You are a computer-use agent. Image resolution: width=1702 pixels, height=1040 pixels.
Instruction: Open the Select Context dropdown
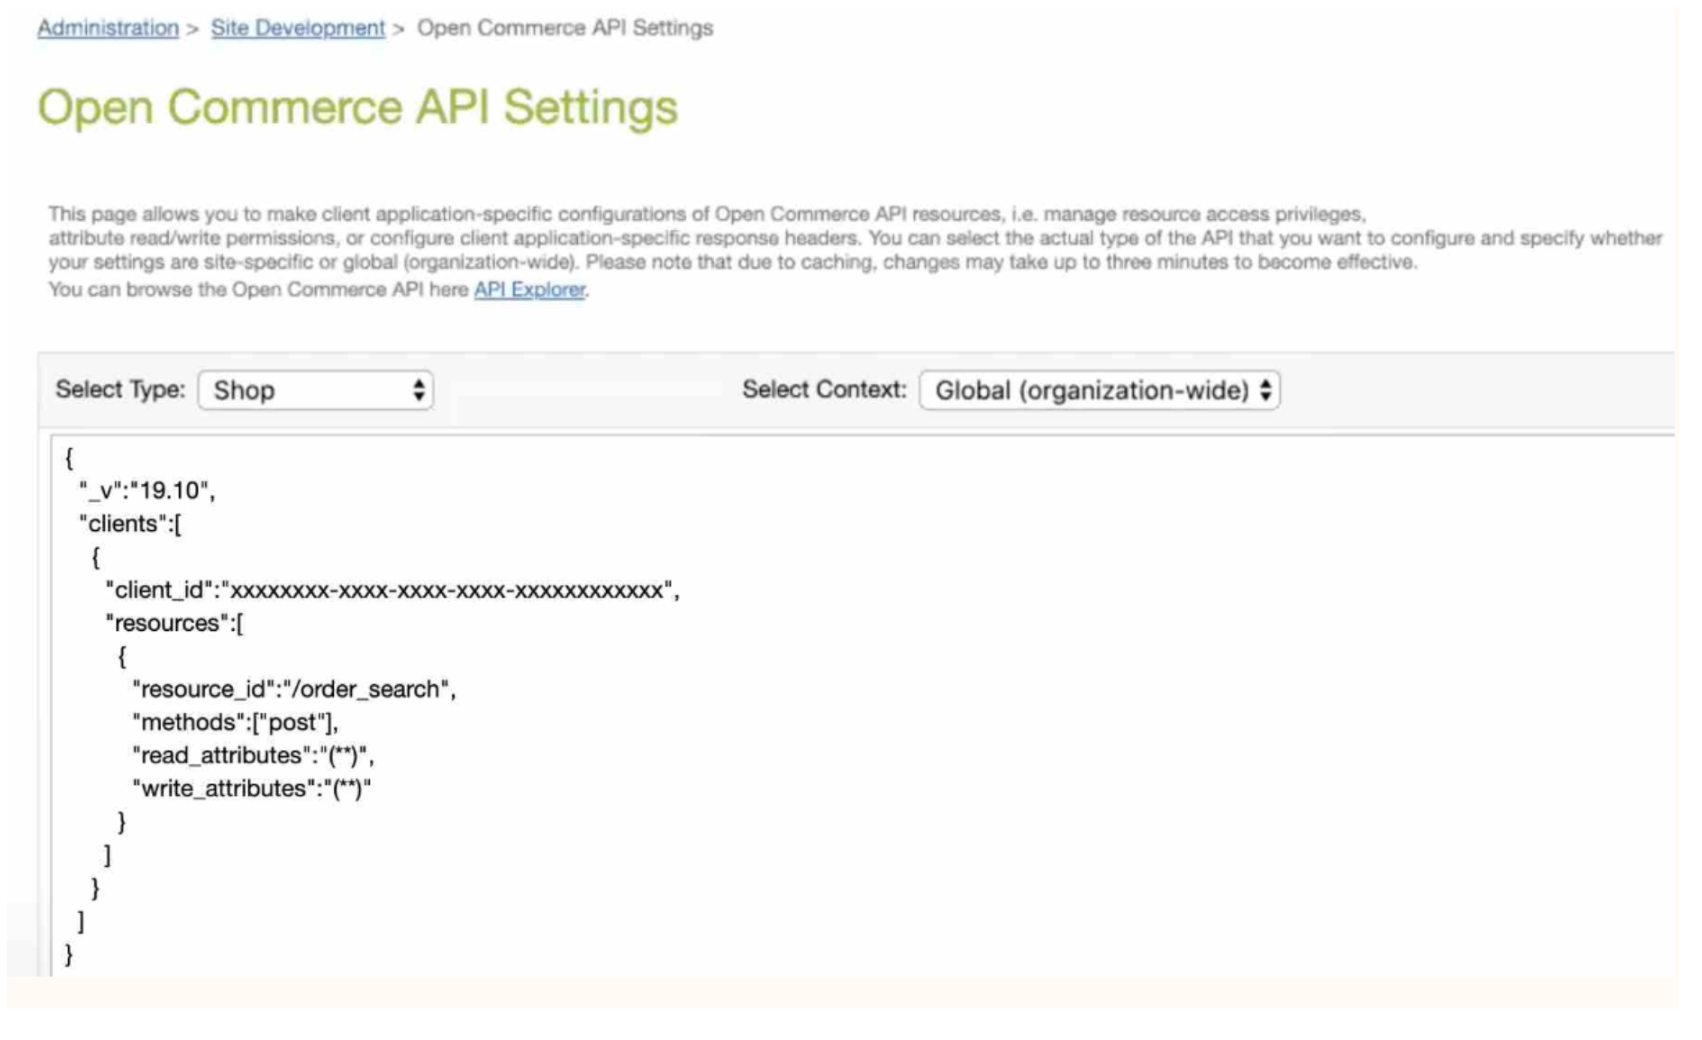point(1099,390)
